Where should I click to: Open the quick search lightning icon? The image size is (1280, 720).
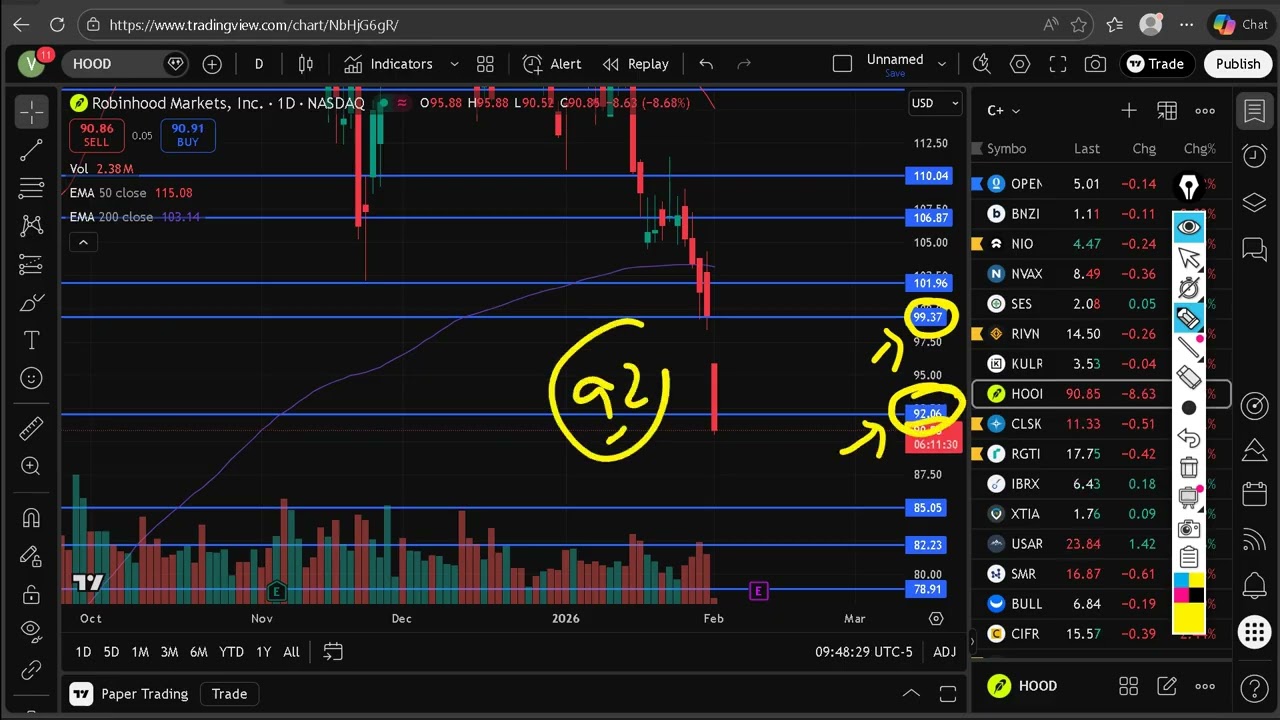coord(982,64)
